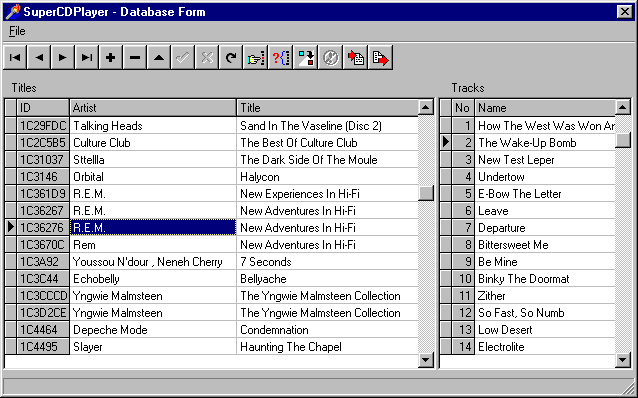
Task: Click the Depeche Mode artist cell
Action: (x=153, y=330)
